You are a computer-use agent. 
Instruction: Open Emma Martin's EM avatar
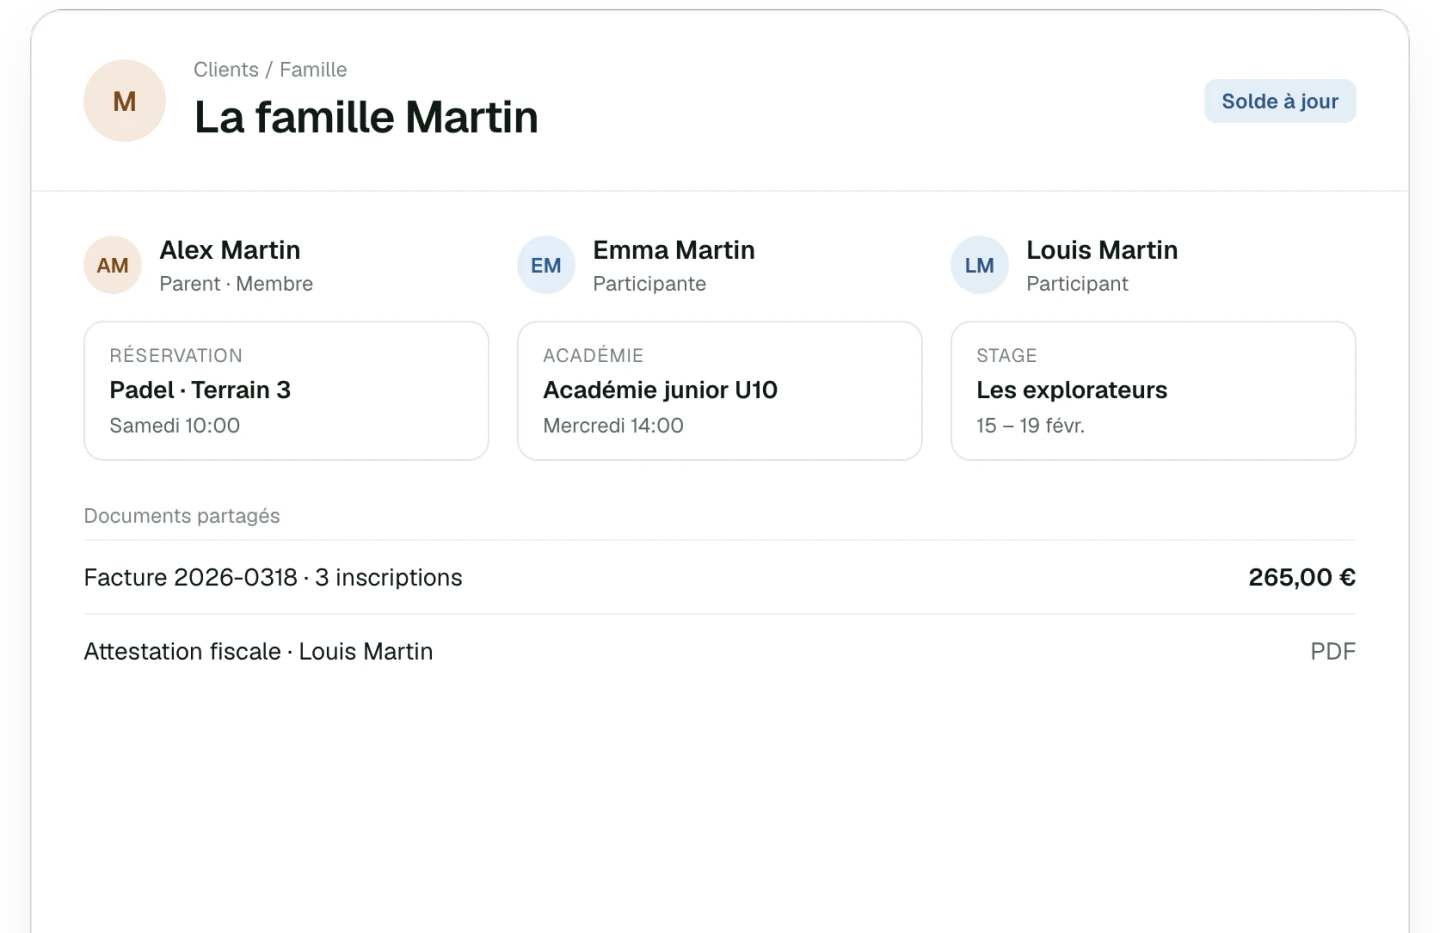(546, 265)
